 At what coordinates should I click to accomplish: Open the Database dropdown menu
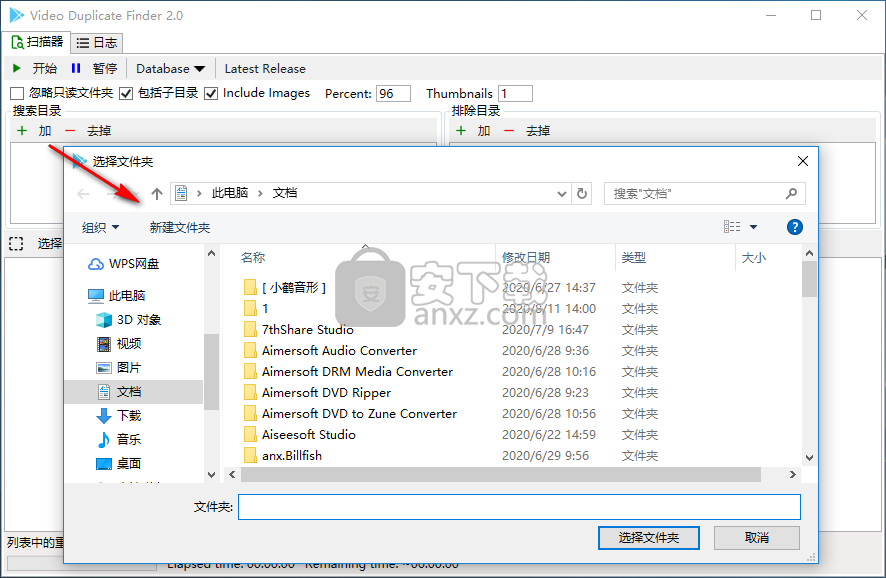coord(170,69)
